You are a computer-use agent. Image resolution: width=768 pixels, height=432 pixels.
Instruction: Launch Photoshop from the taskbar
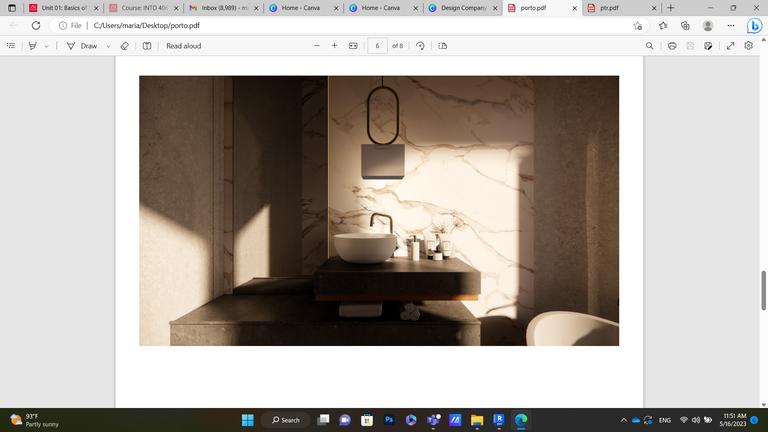tap(389, 420)
